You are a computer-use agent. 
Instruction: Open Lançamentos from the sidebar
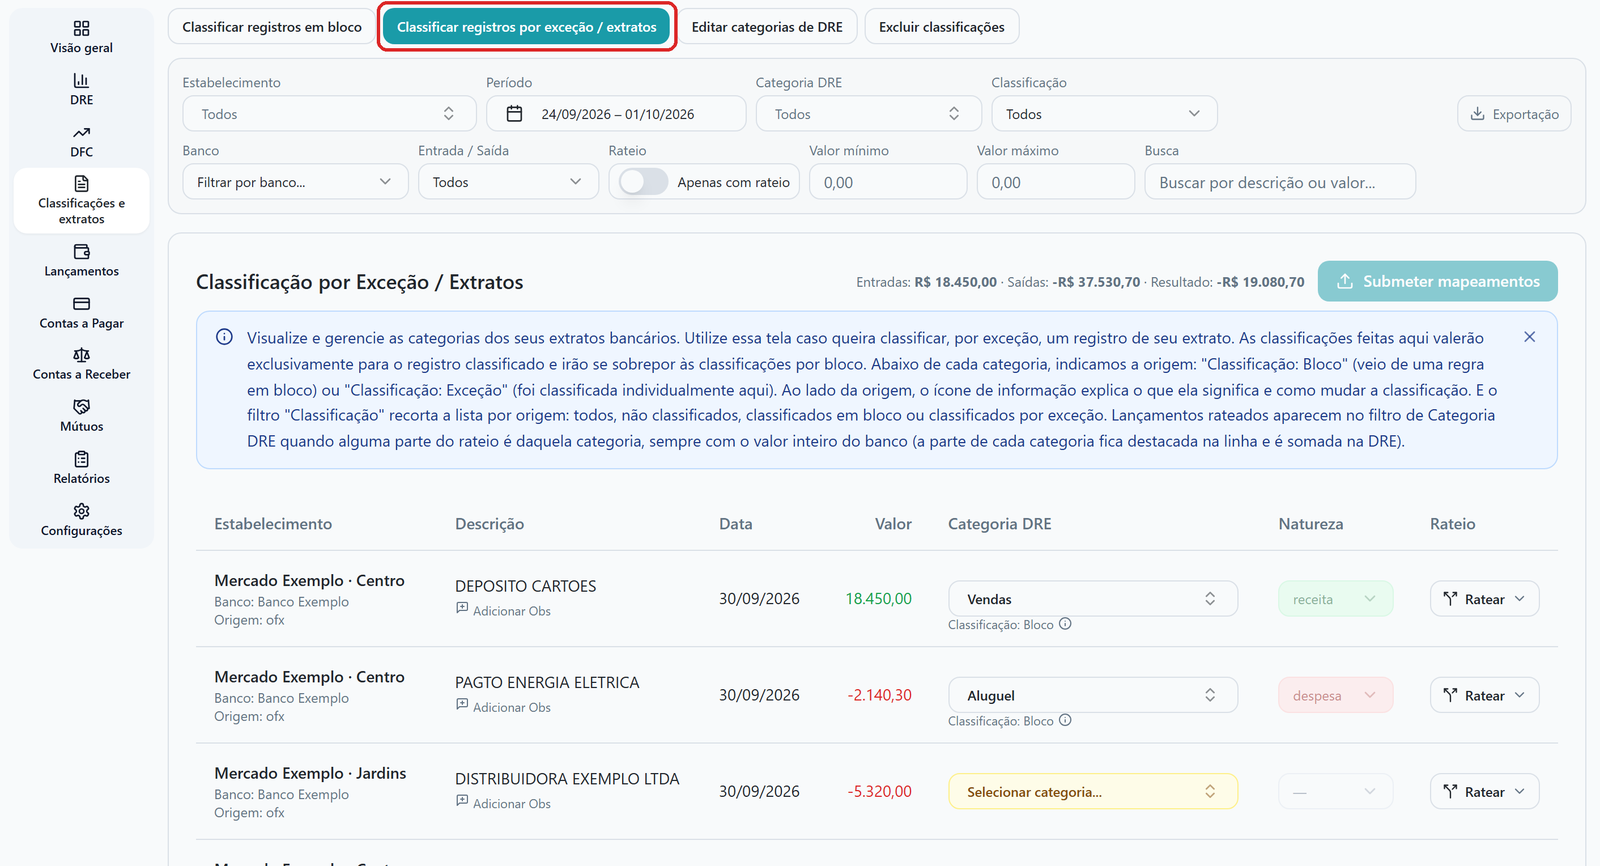[x=82, y=260]
